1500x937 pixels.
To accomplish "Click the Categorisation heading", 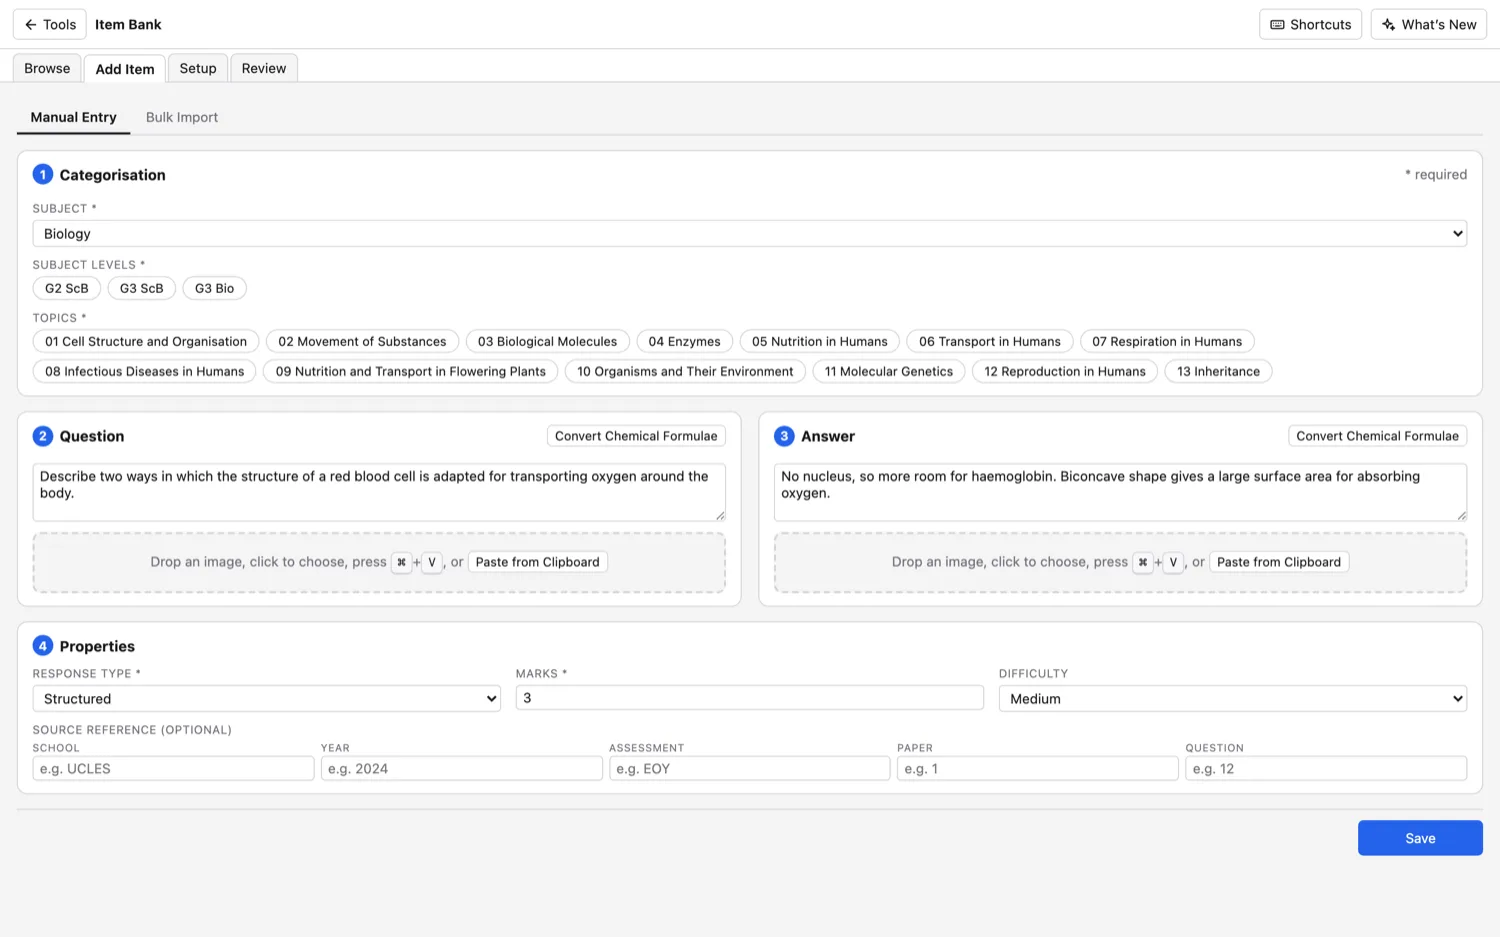I will coord(112,175).
